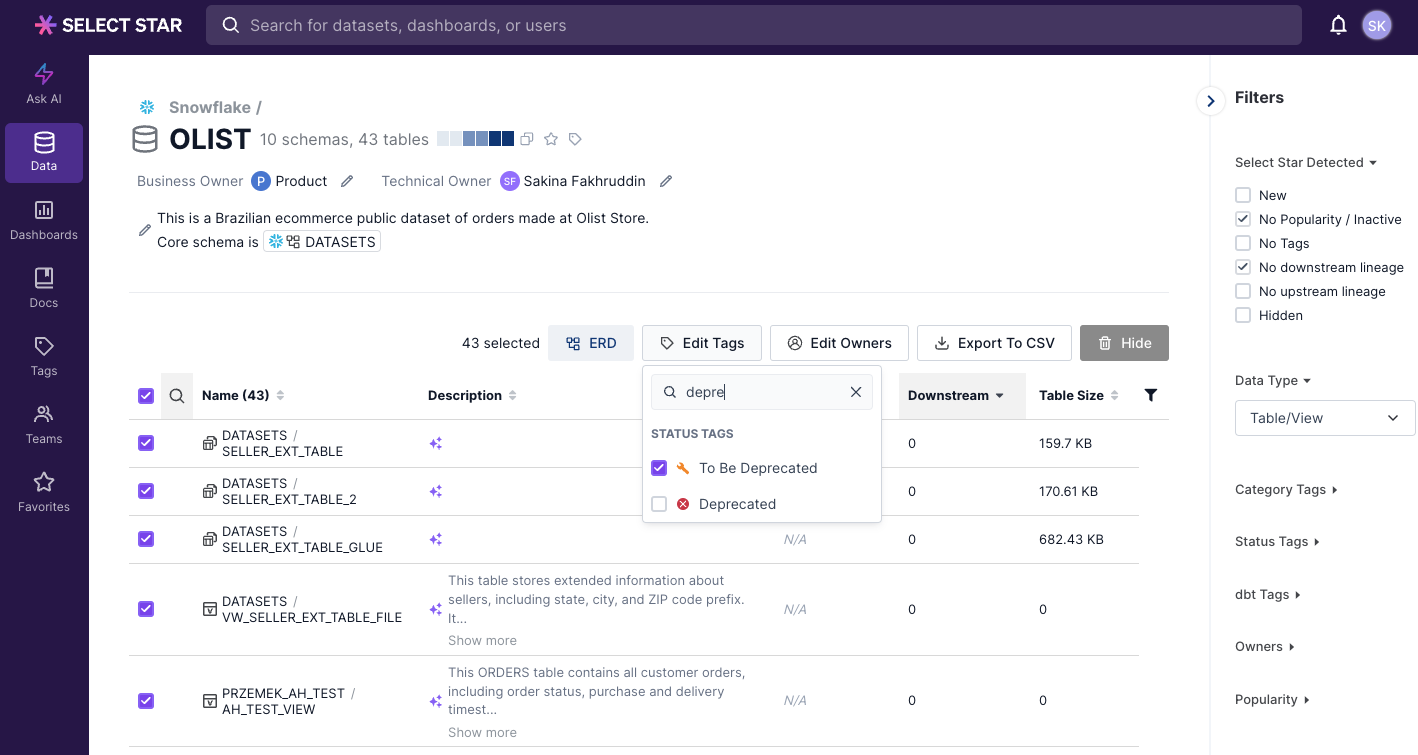Click the table search magnifier icon

[x=177, y=396]
